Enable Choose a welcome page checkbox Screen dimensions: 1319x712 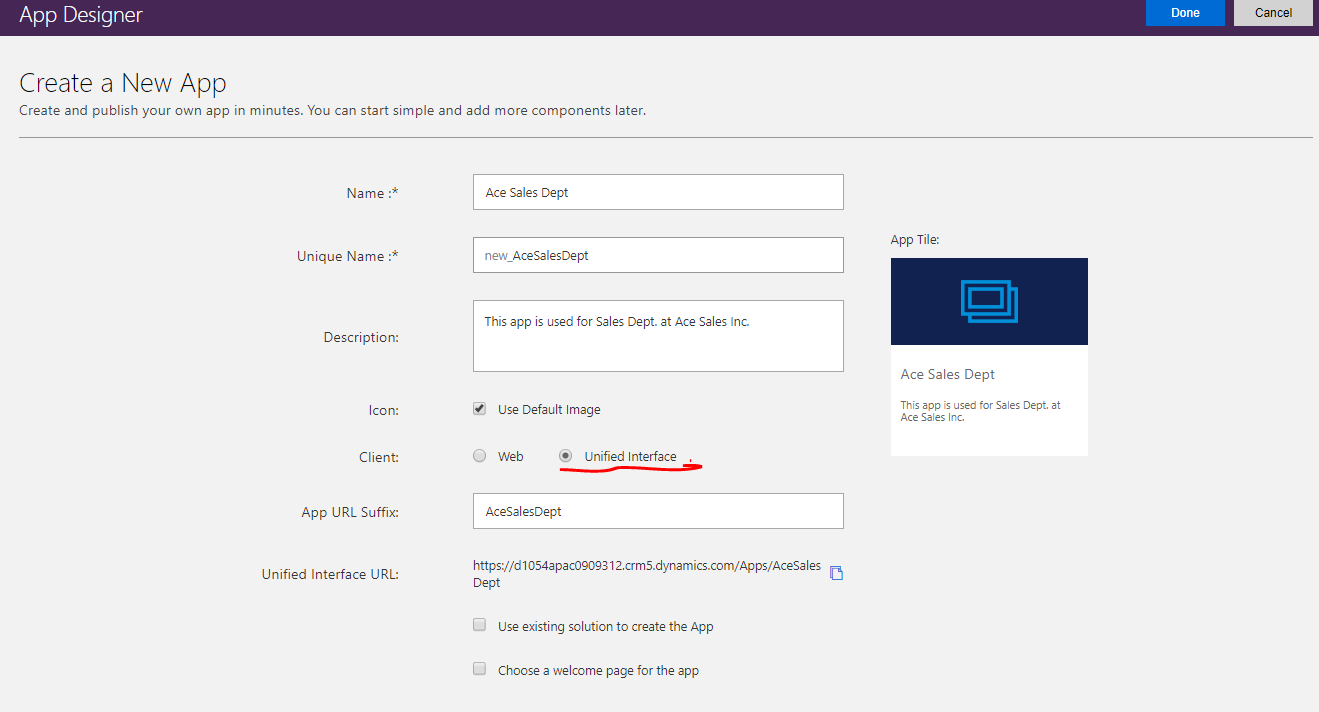click(x=480, y=669)
